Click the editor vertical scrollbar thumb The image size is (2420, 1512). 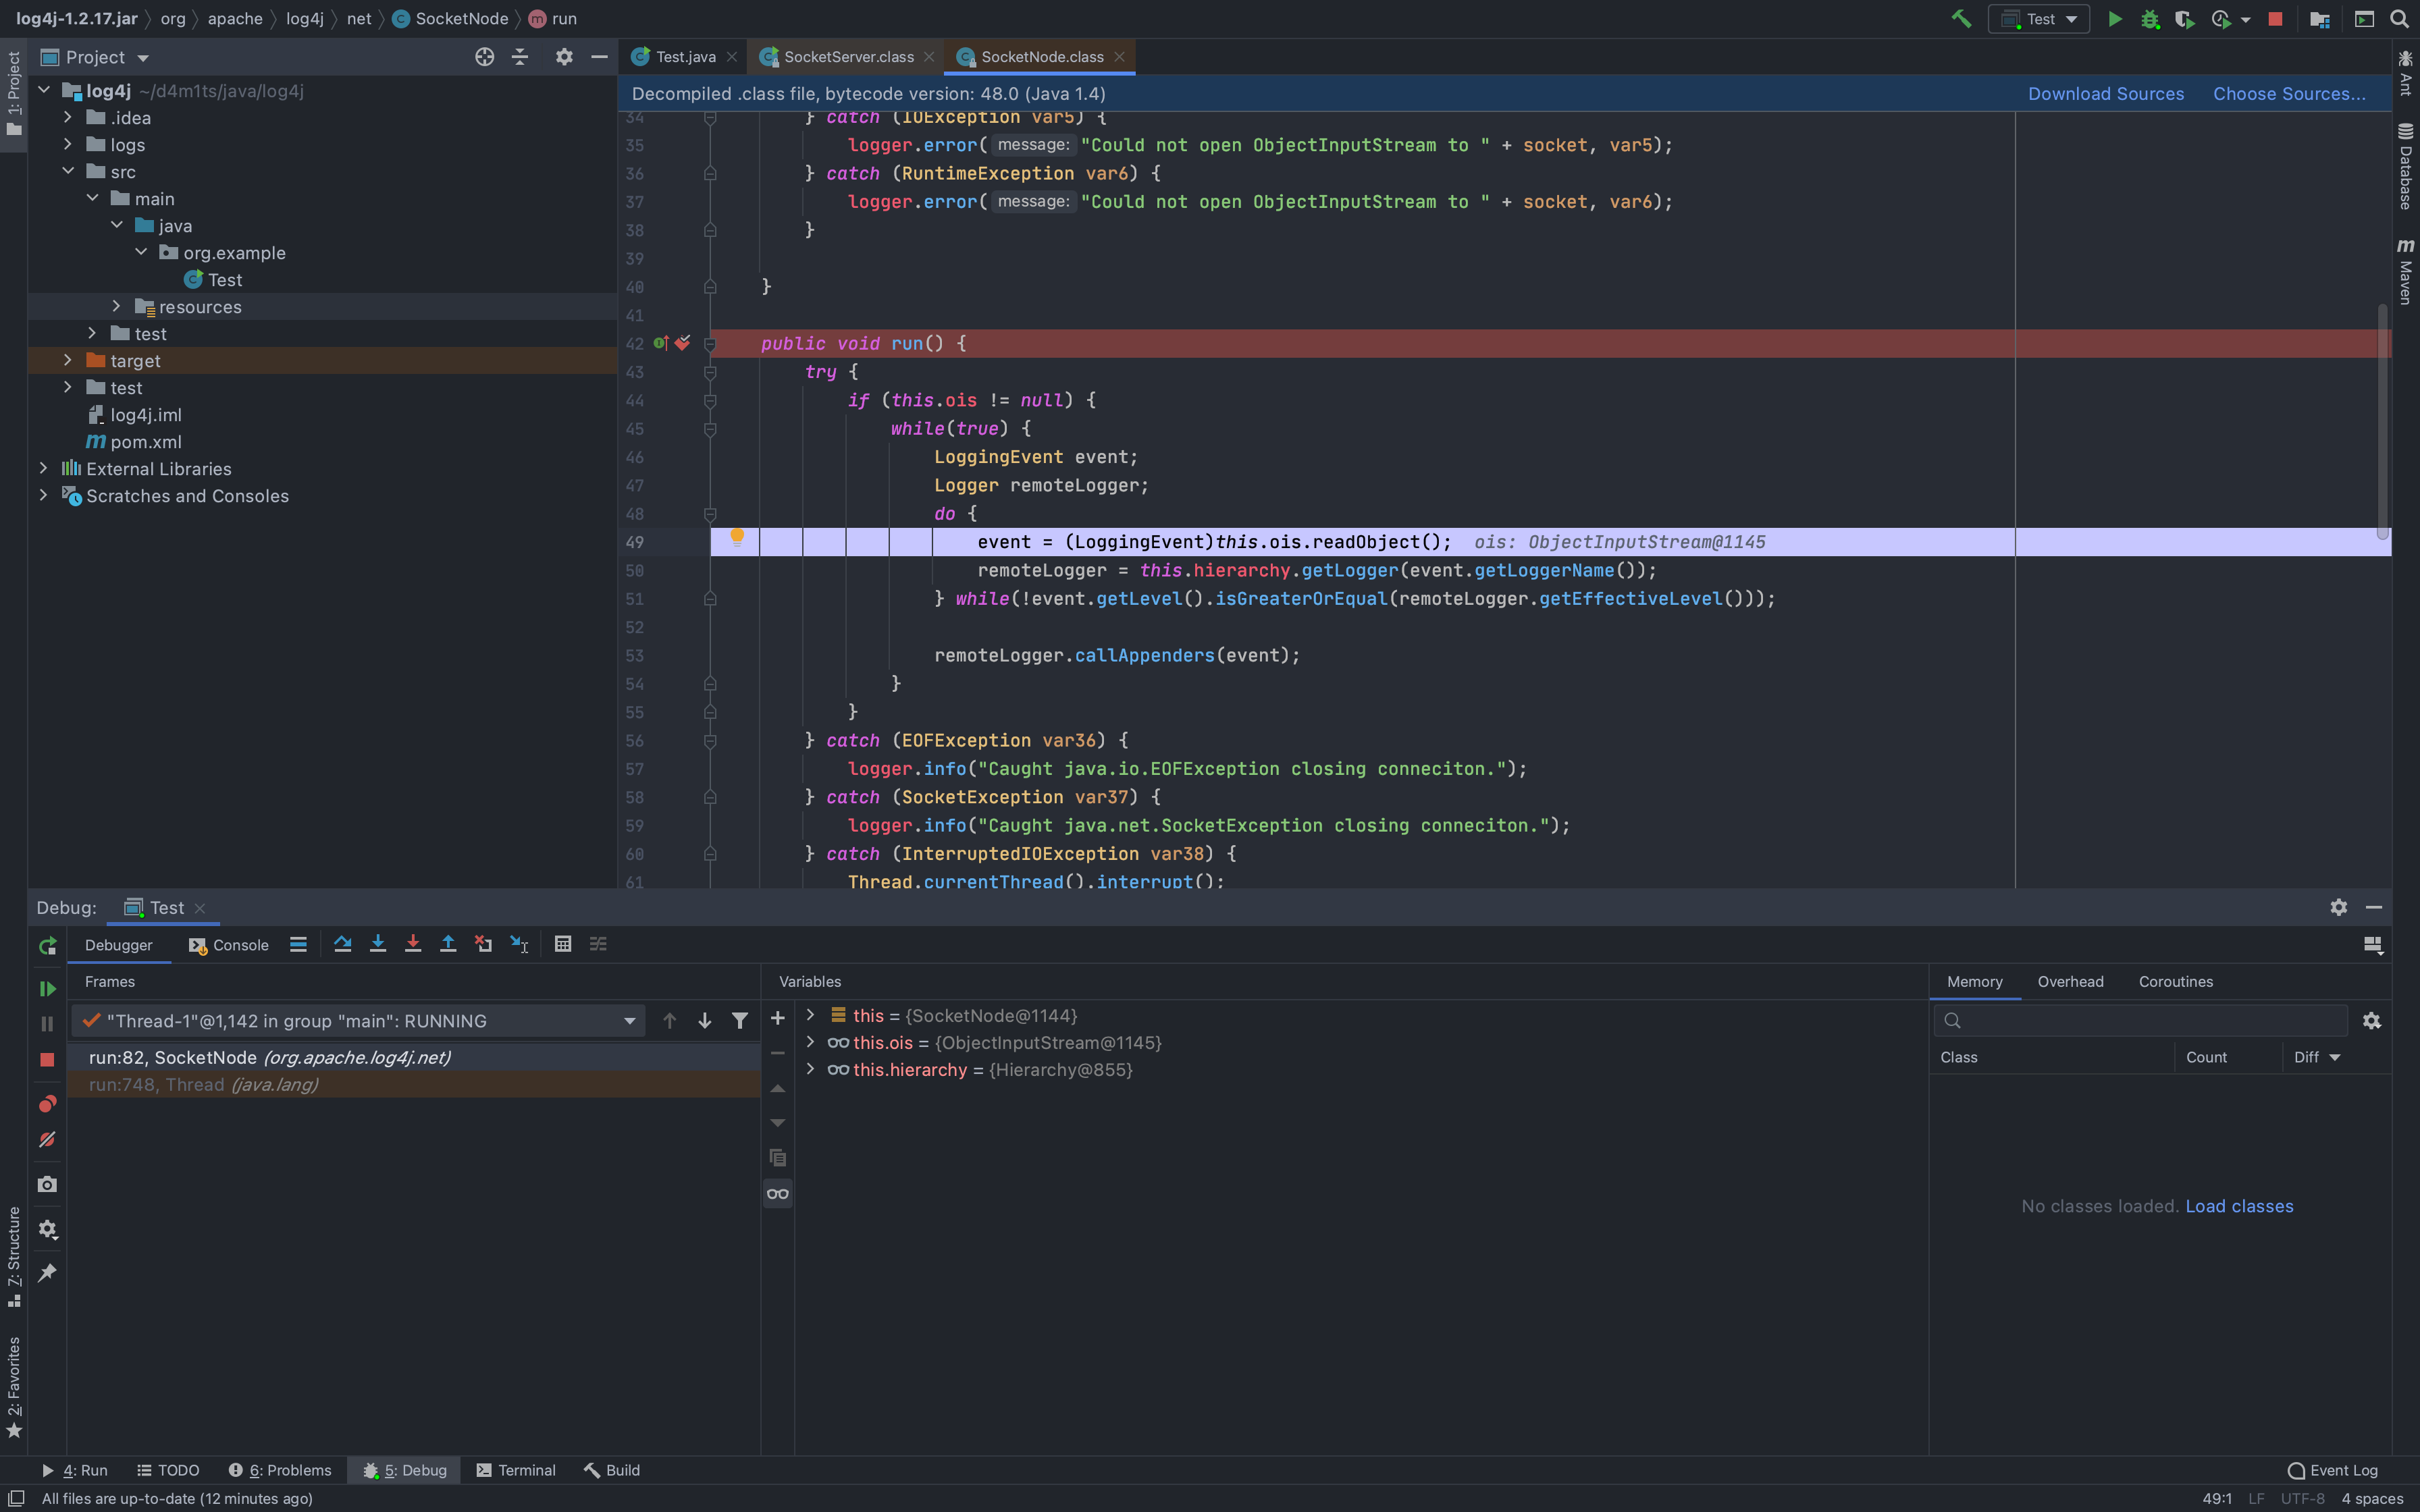[2382, 420]
